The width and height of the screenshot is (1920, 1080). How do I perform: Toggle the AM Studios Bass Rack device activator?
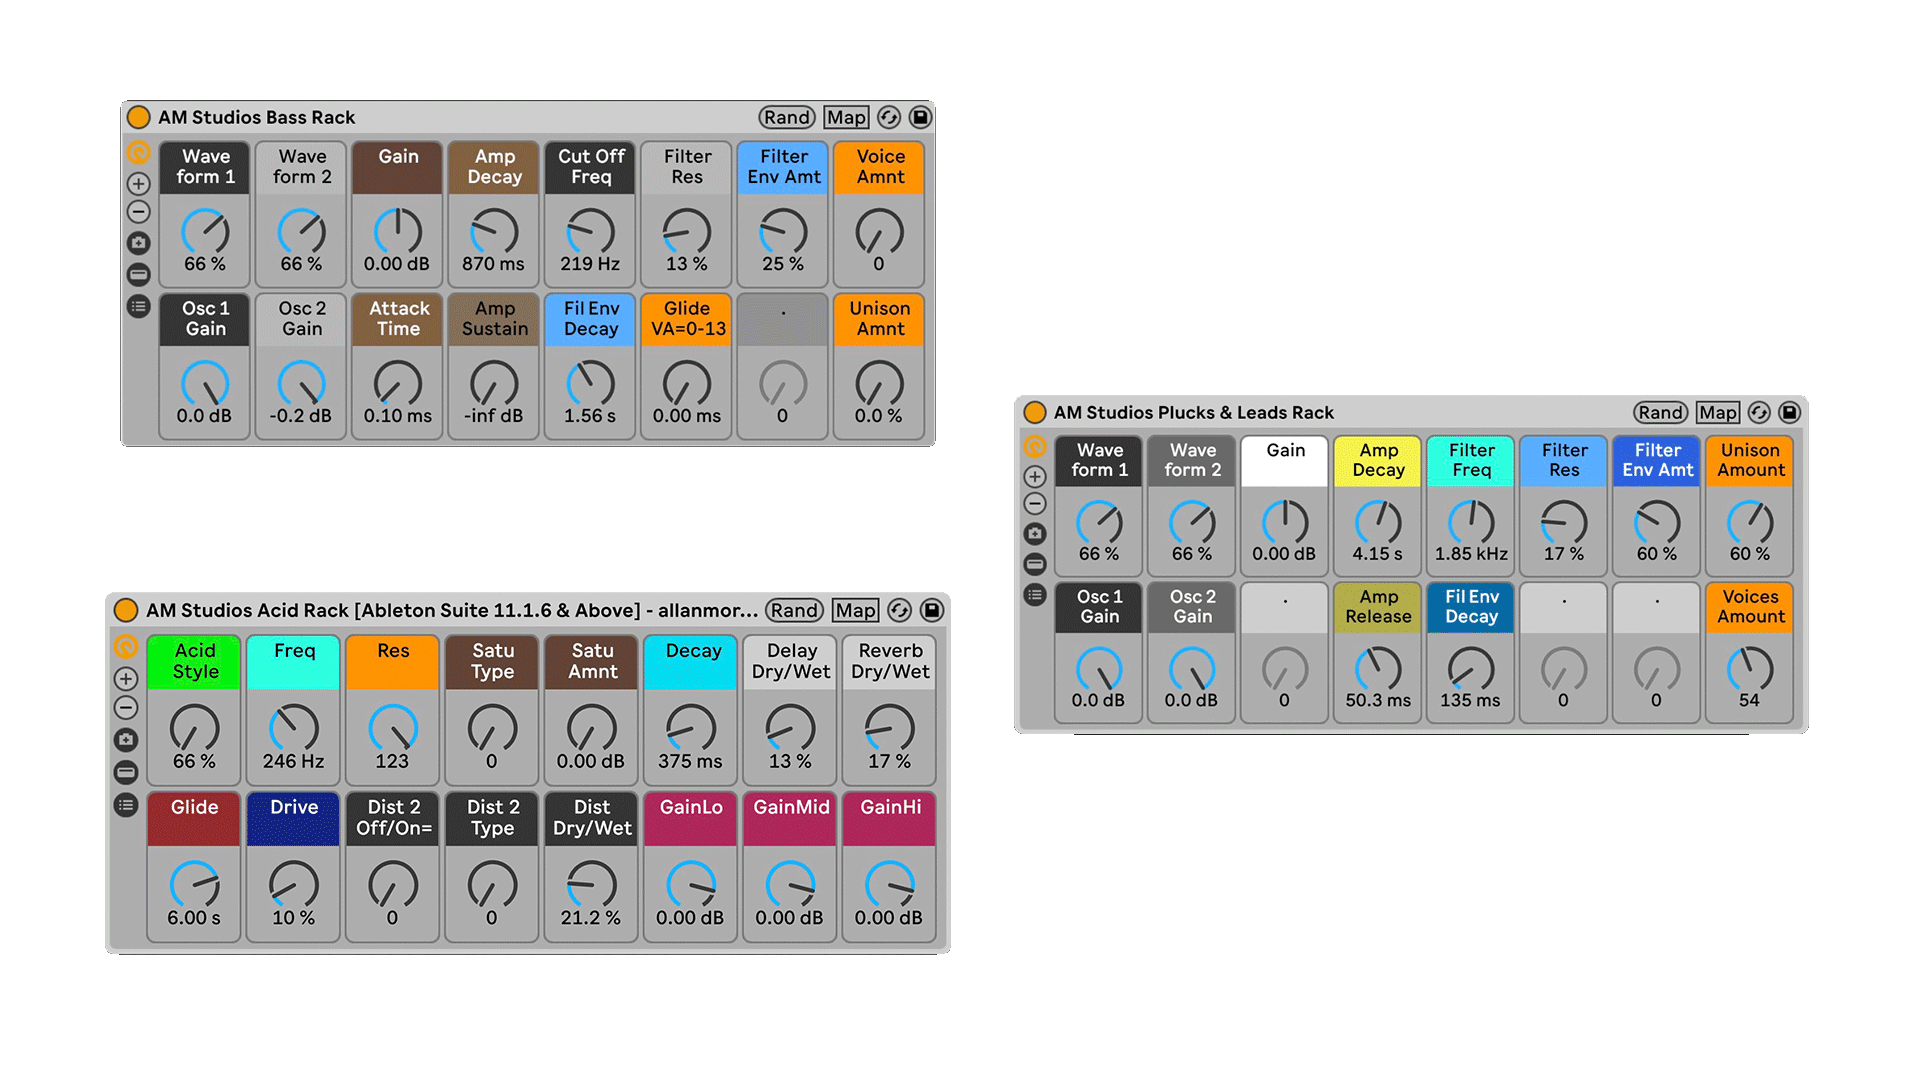coord(139,117)
